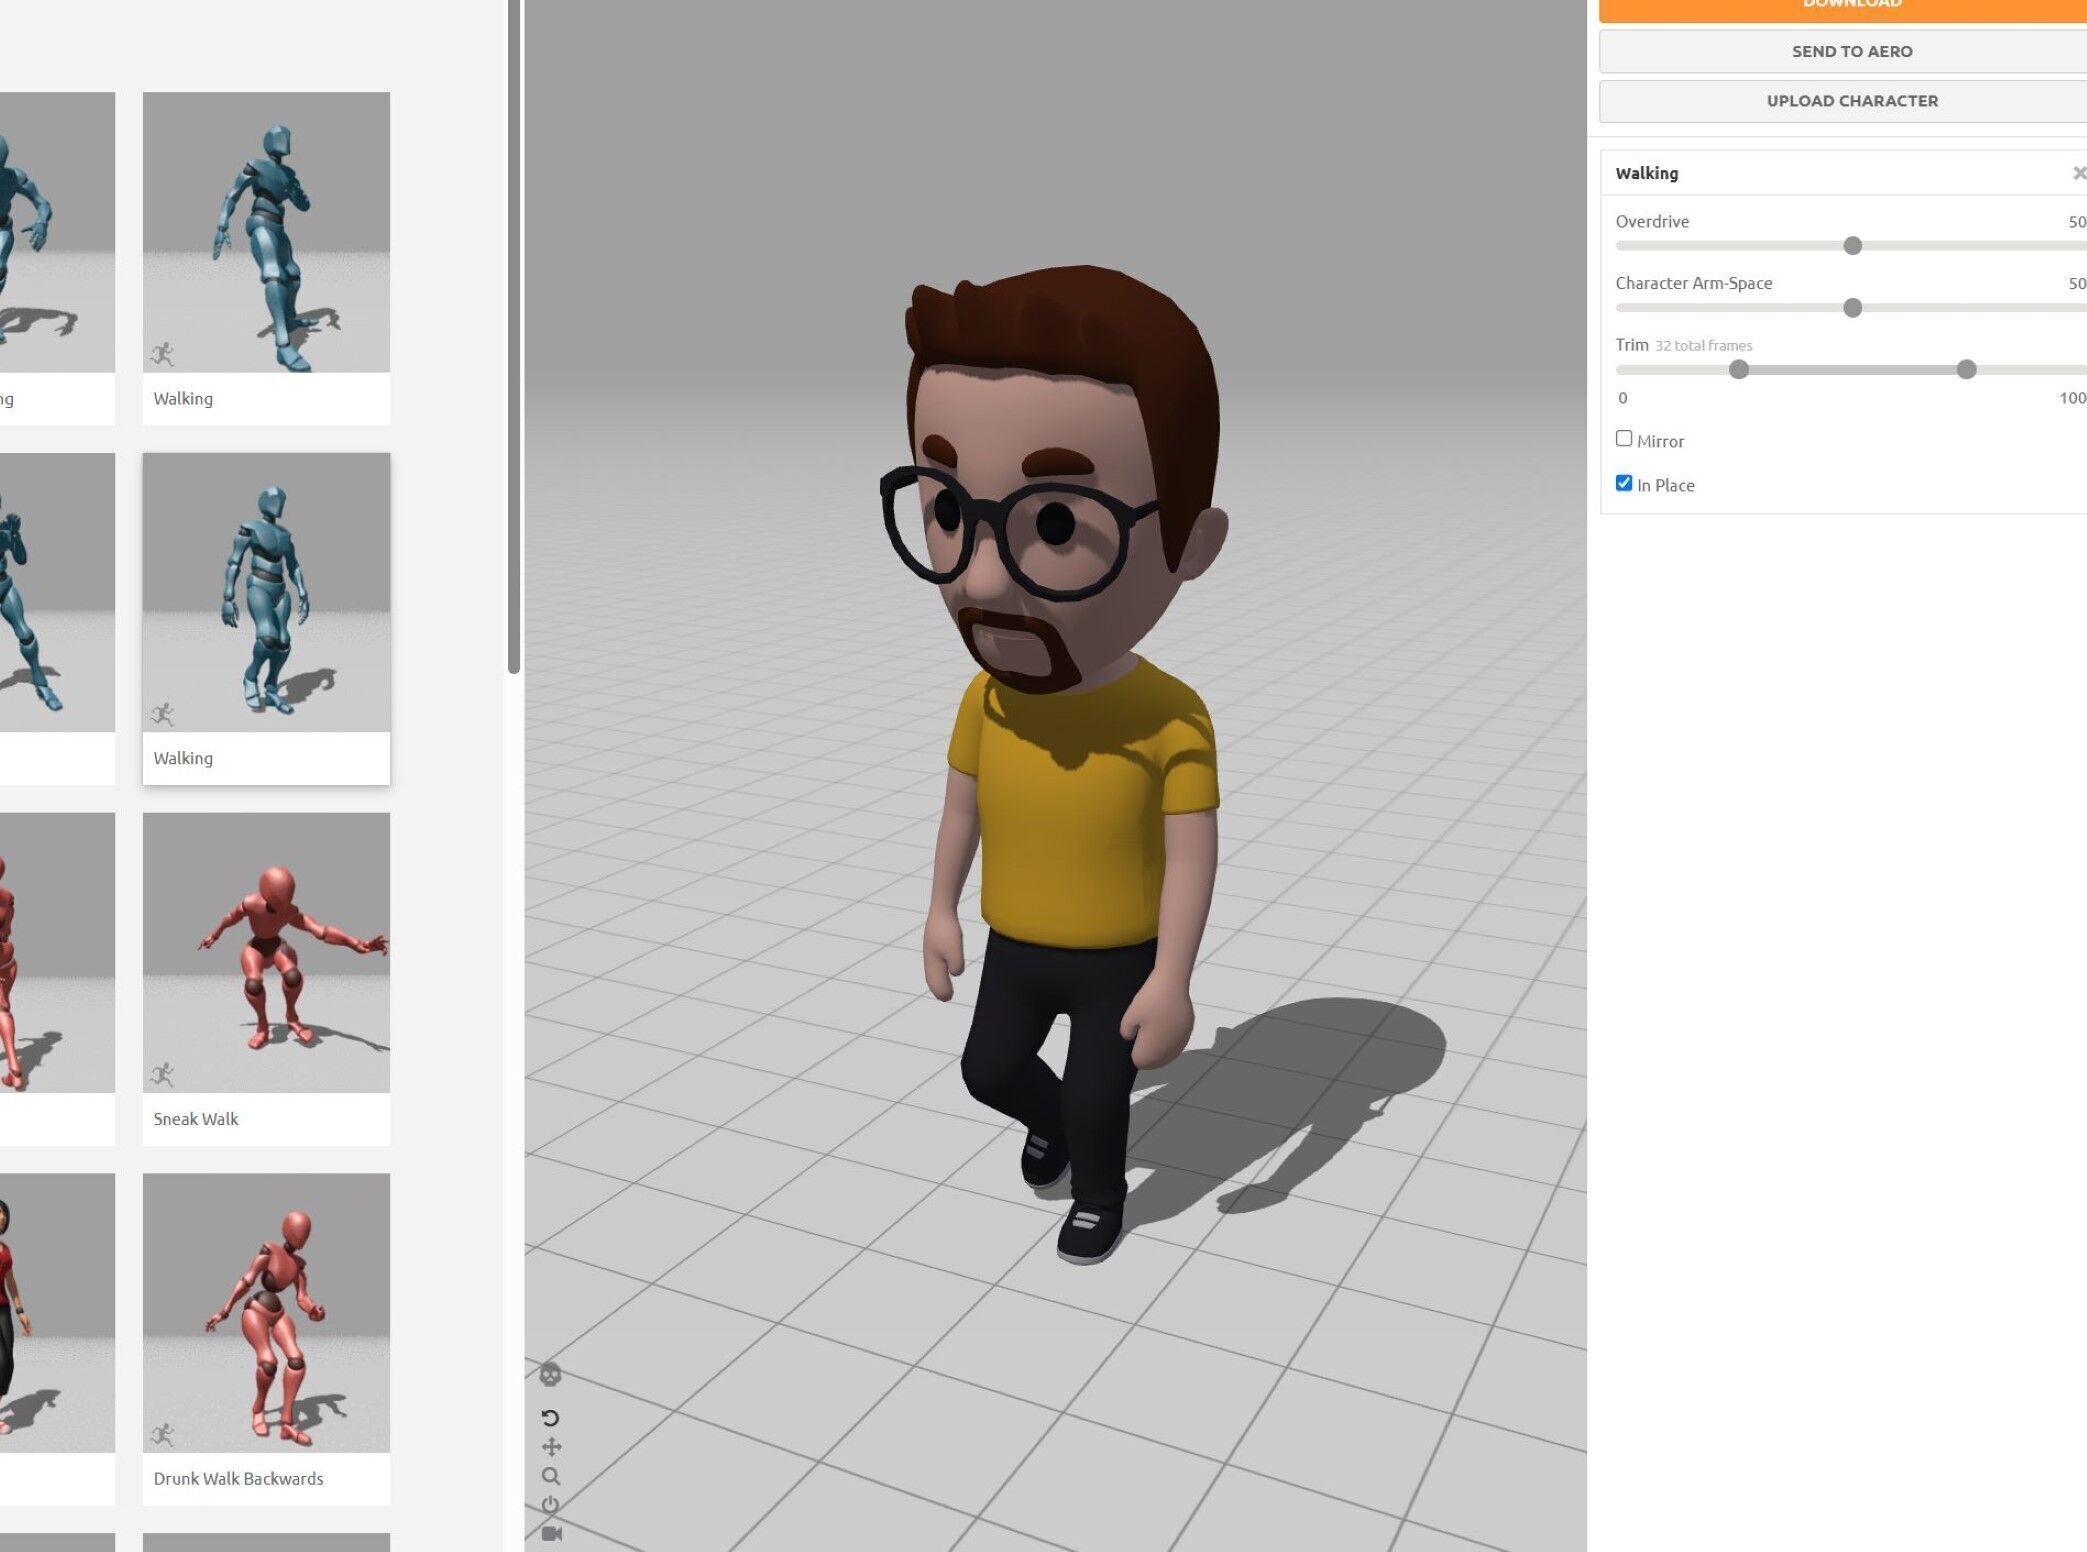The image size is (2087, 1552).
Task: Click the rotate view icon
Action: tap(550, 1418)
